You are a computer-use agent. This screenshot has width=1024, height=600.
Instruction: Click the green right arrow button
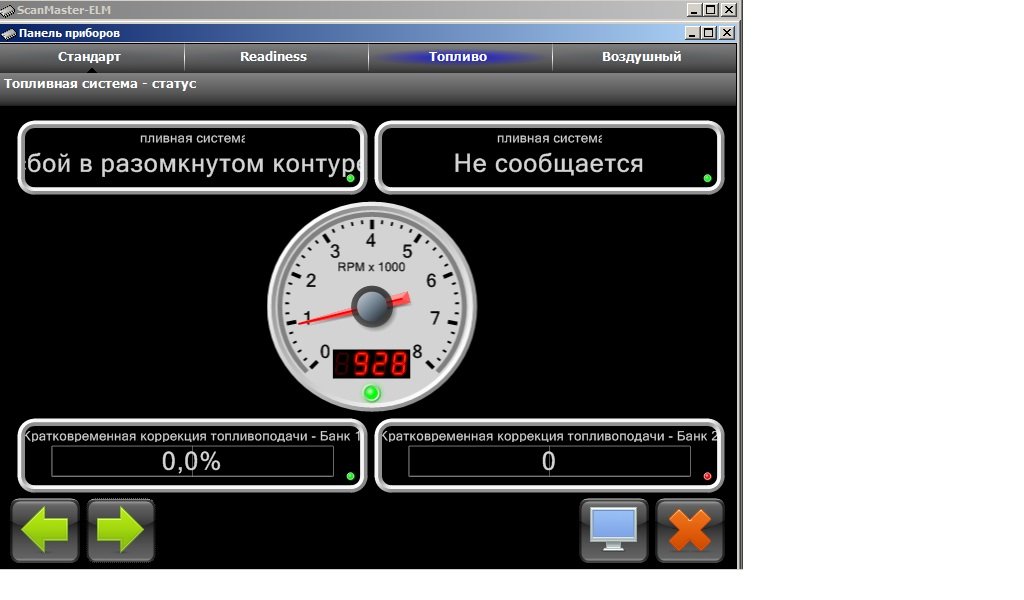[121, 530]
